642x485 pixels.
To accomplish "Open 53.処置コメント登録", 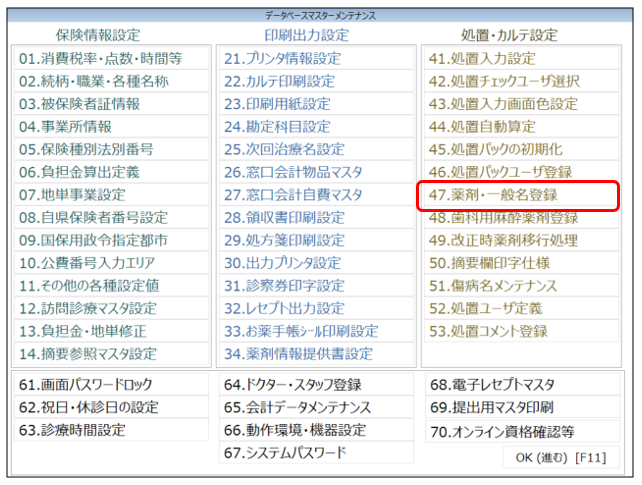I will pos(488,331).
